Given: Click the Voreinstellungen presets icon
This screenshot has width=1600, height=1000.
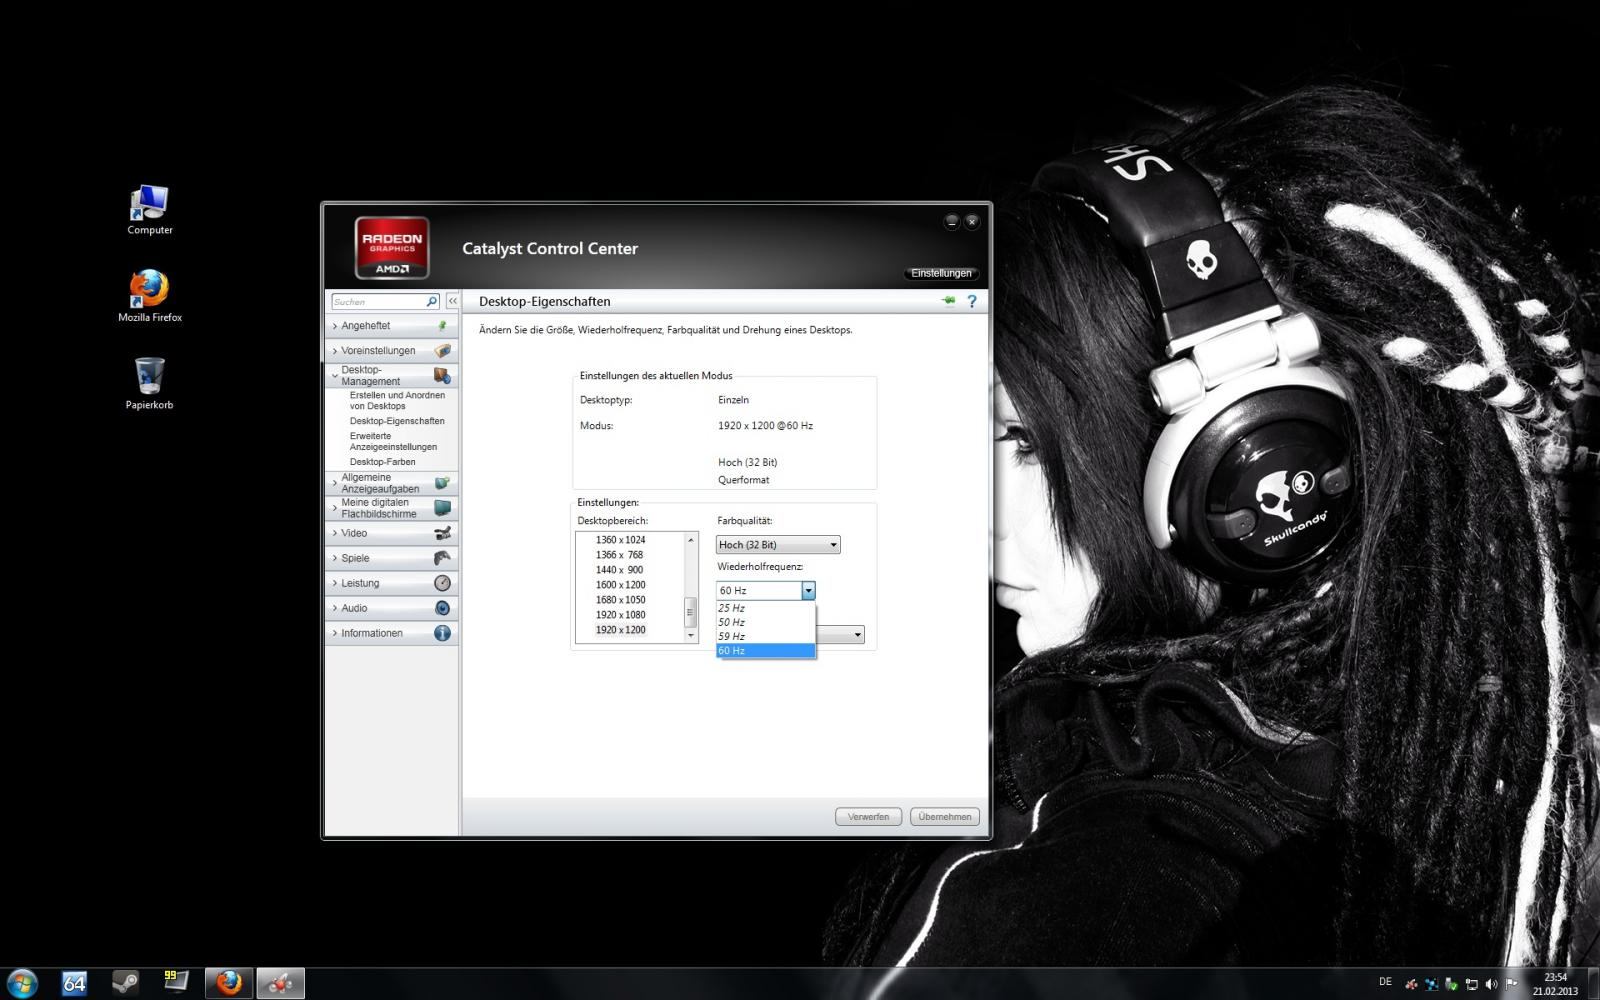Looking at the screenshot, I should point(442,351).
